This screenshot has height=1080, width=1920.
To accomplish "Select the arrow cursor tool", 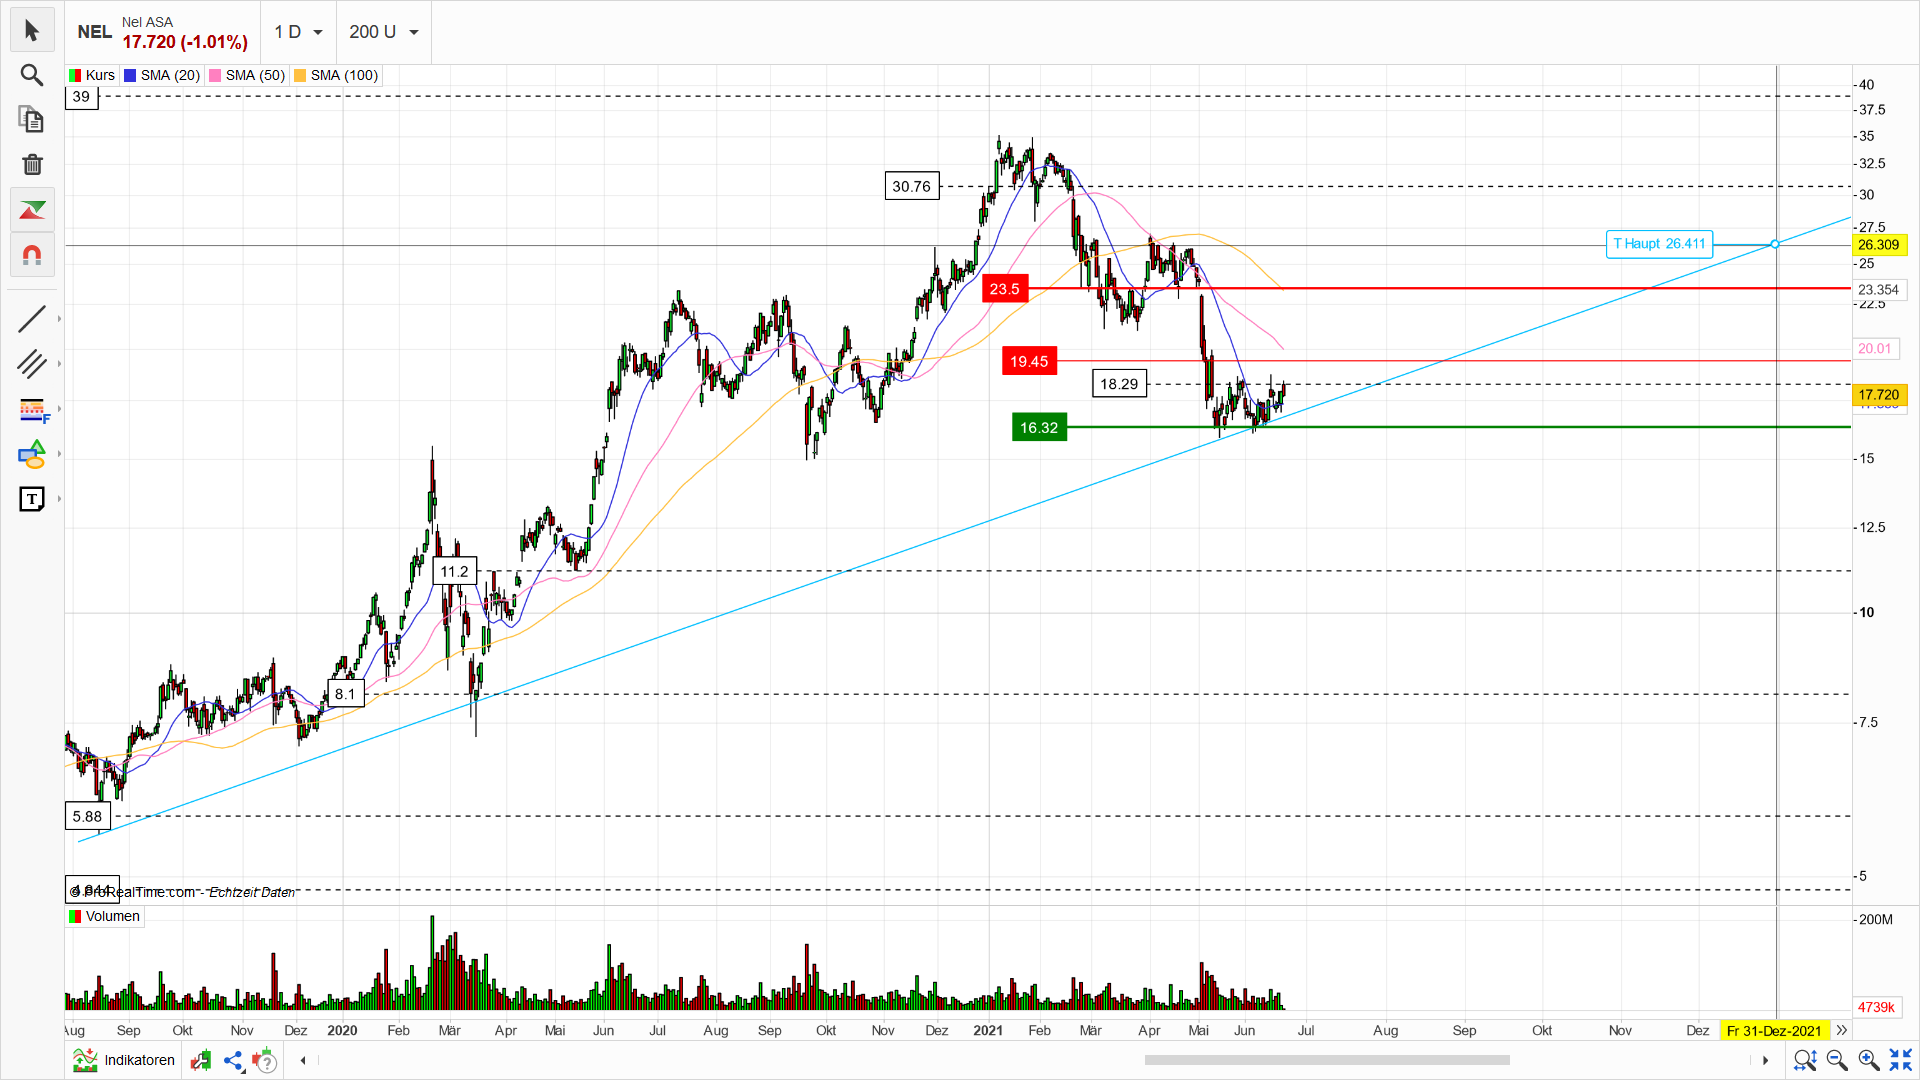I will coord(31,31).
